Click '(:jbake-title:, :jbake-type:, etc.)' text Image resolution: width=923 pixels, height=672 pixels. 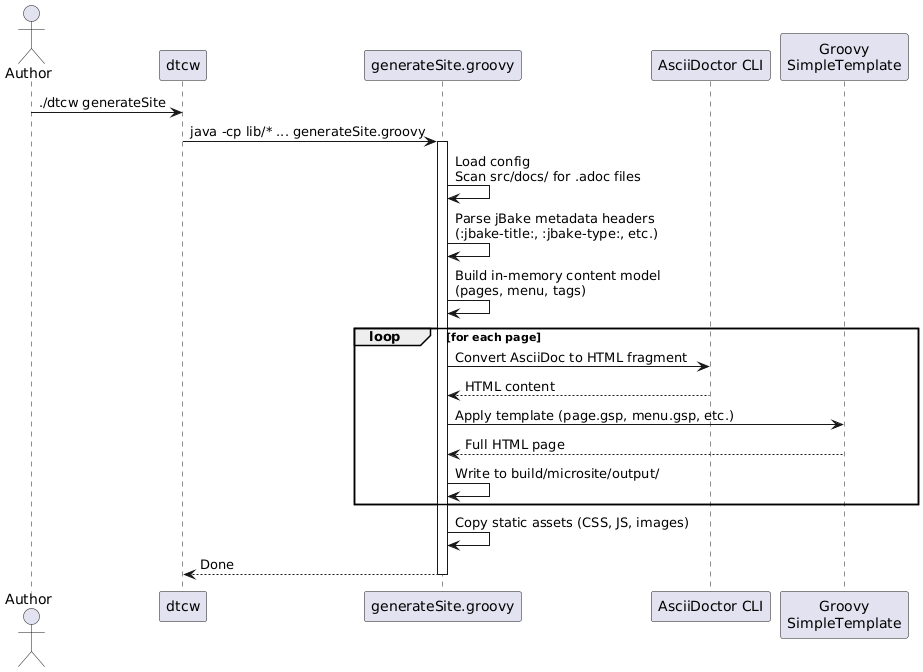point(556,234)
